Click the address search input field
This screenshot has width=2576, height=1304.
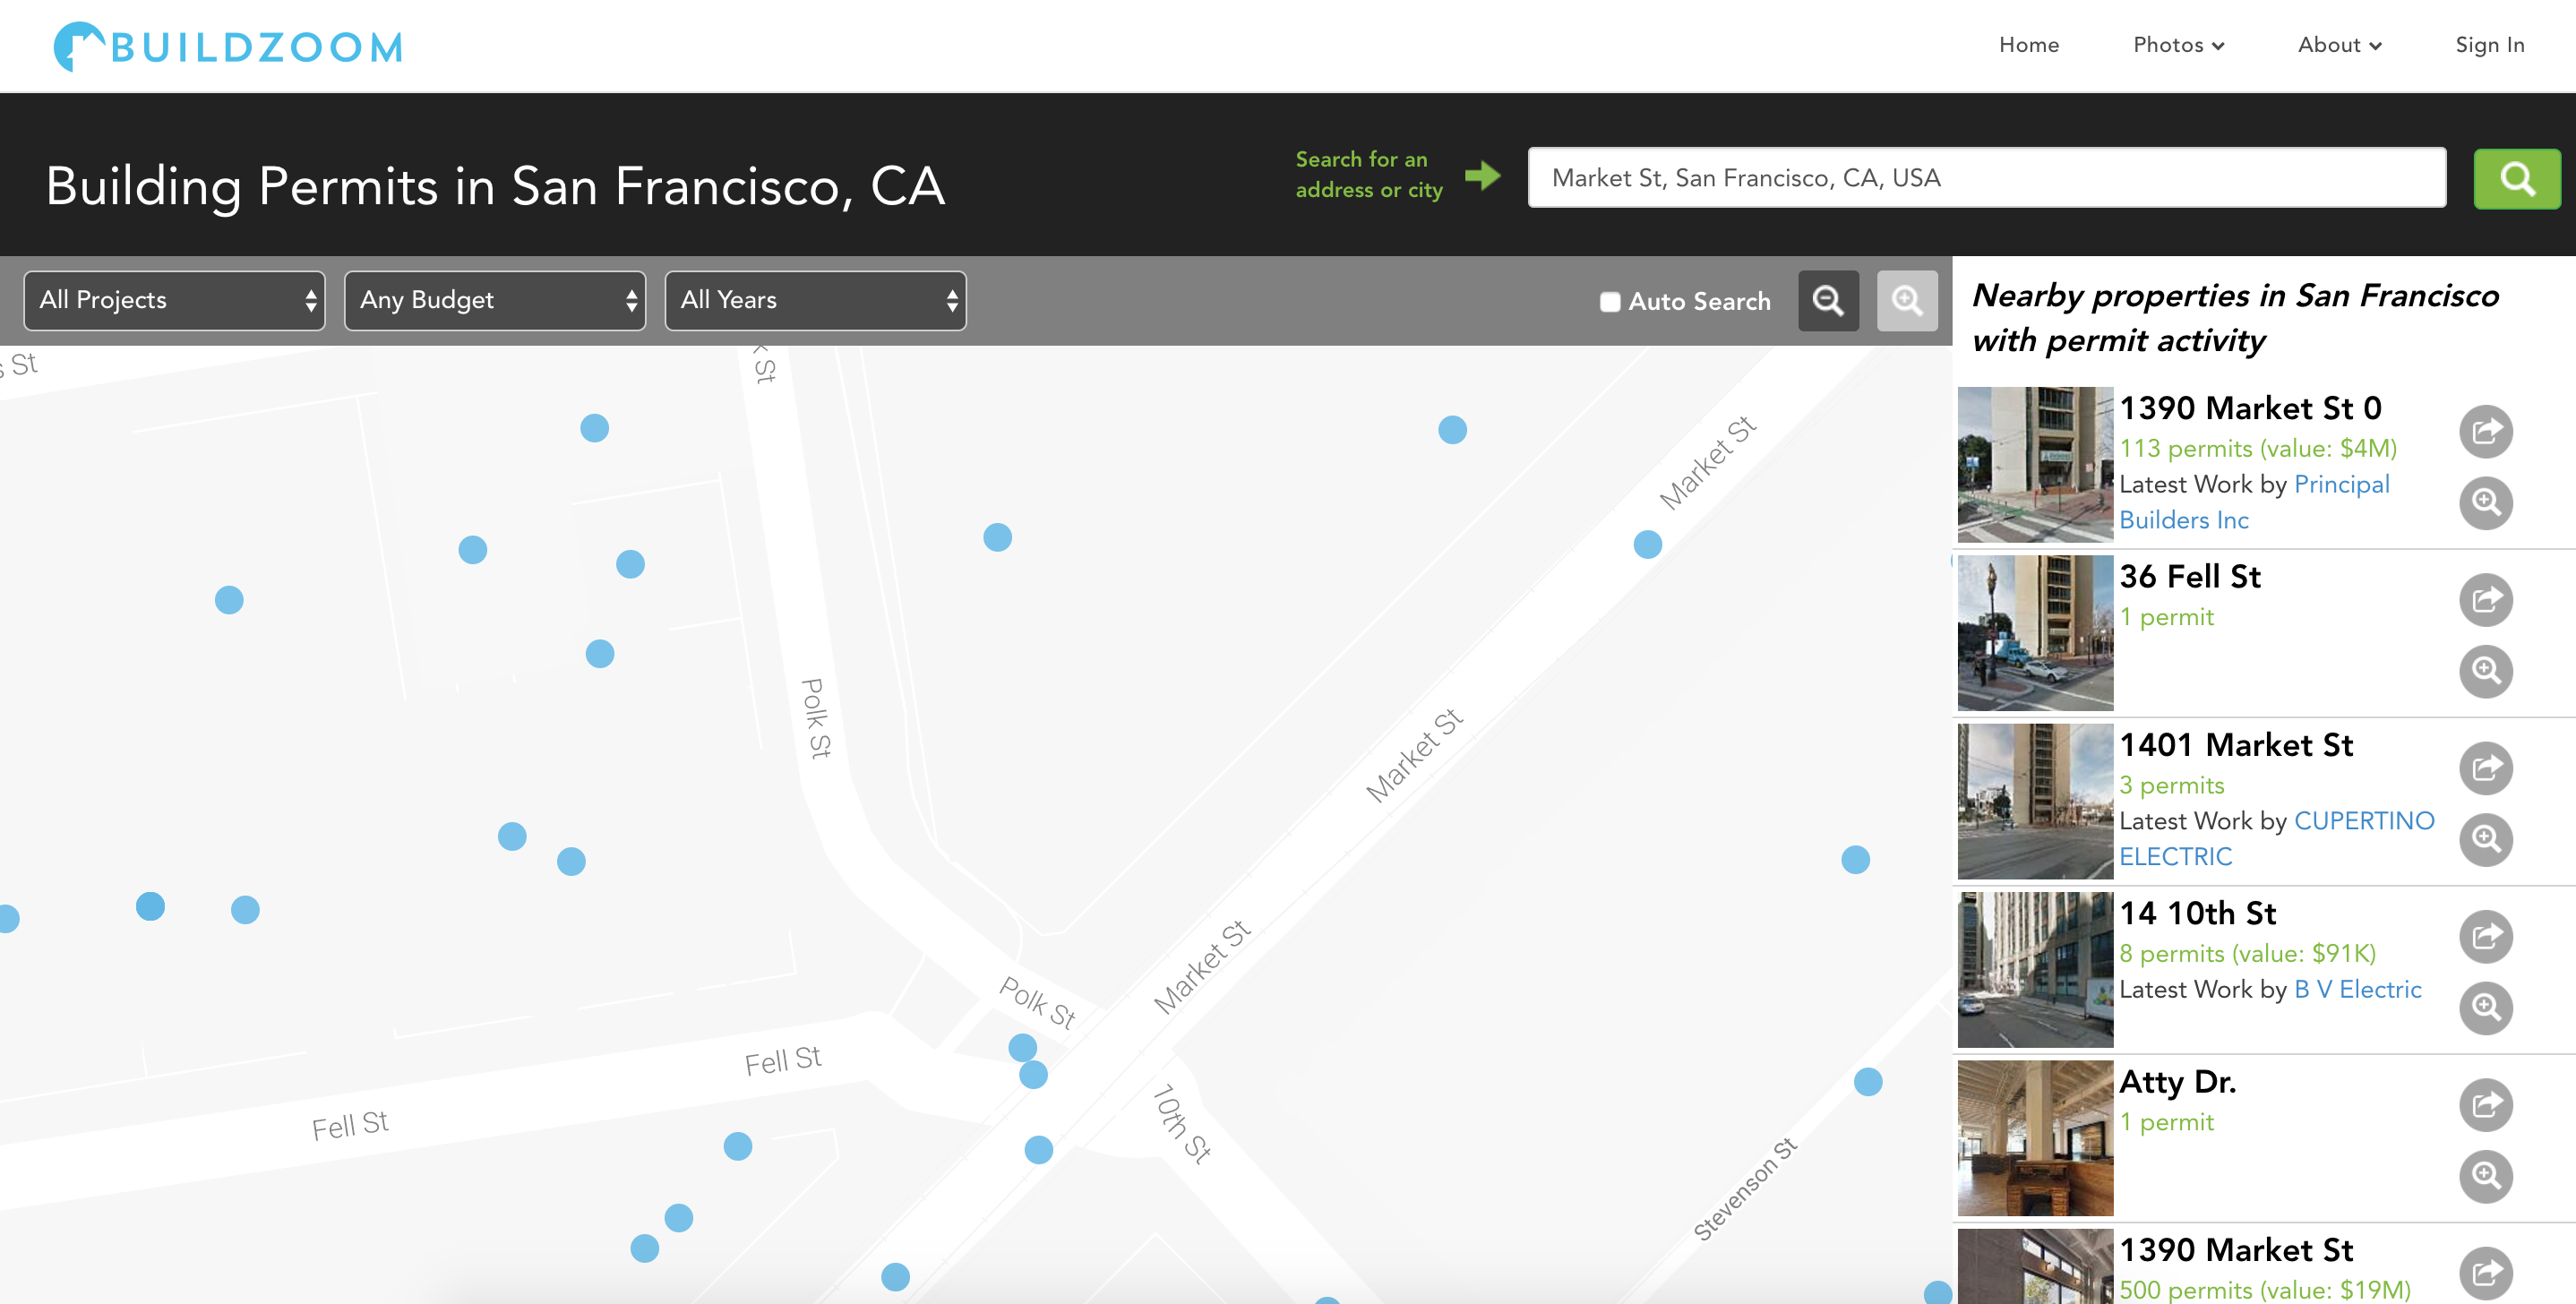coord(1986,178)
